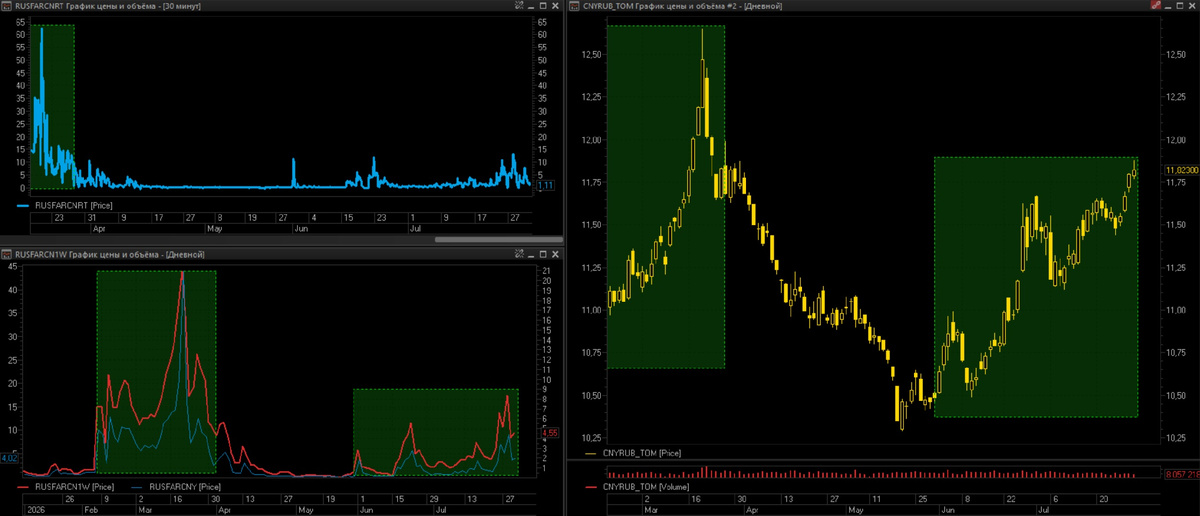Toggle the link/pin icon in RUSFARCN1W title bar
The width and height of the screenshot is (1200, 516).
[x=519, y=255]
